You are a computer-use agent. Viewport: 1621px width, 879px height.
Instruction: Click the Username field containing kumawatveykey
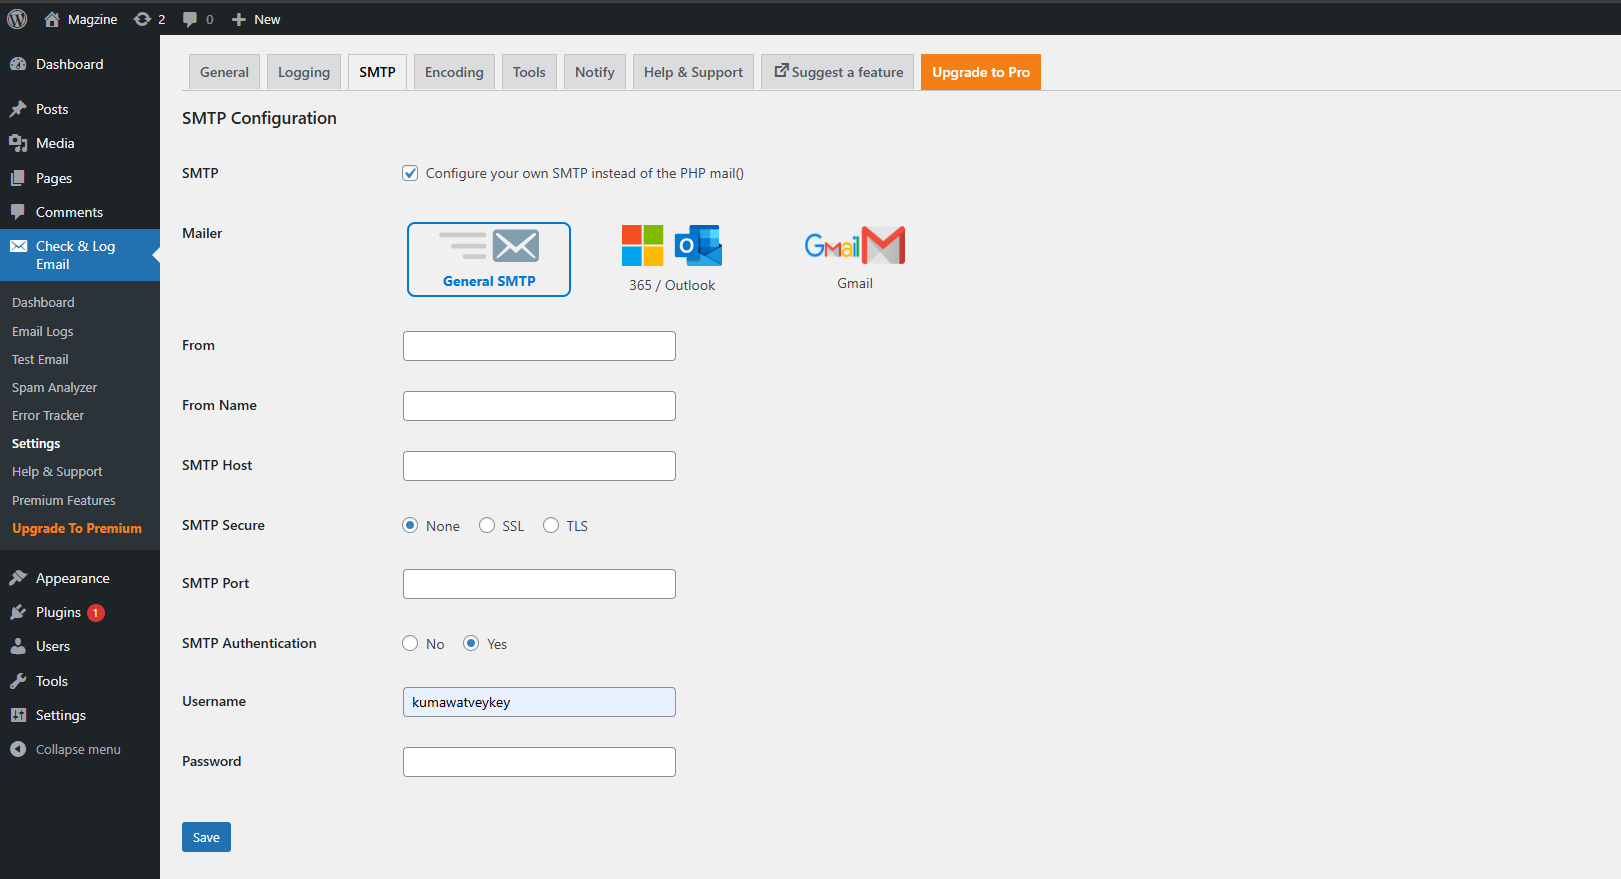click(x=539, y=702)
